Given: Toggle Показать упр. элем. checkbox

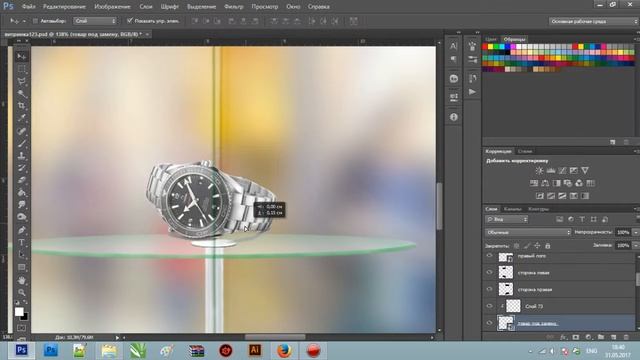Looking at the screenshot, I should pos(129,20).
